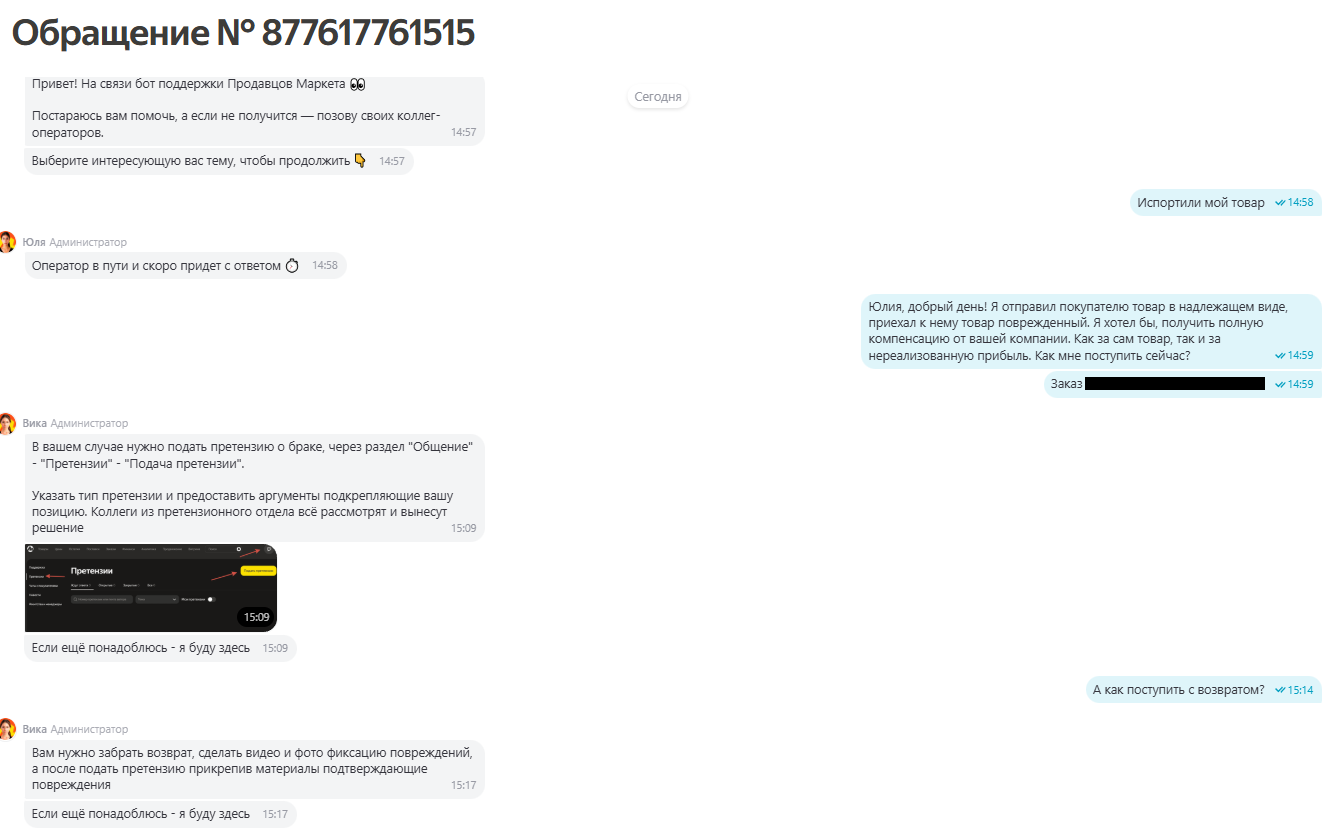Select the 'Испортили мой товар' message
Viewport: 1328px width, 834px height.
click(x=1226, y=203)
